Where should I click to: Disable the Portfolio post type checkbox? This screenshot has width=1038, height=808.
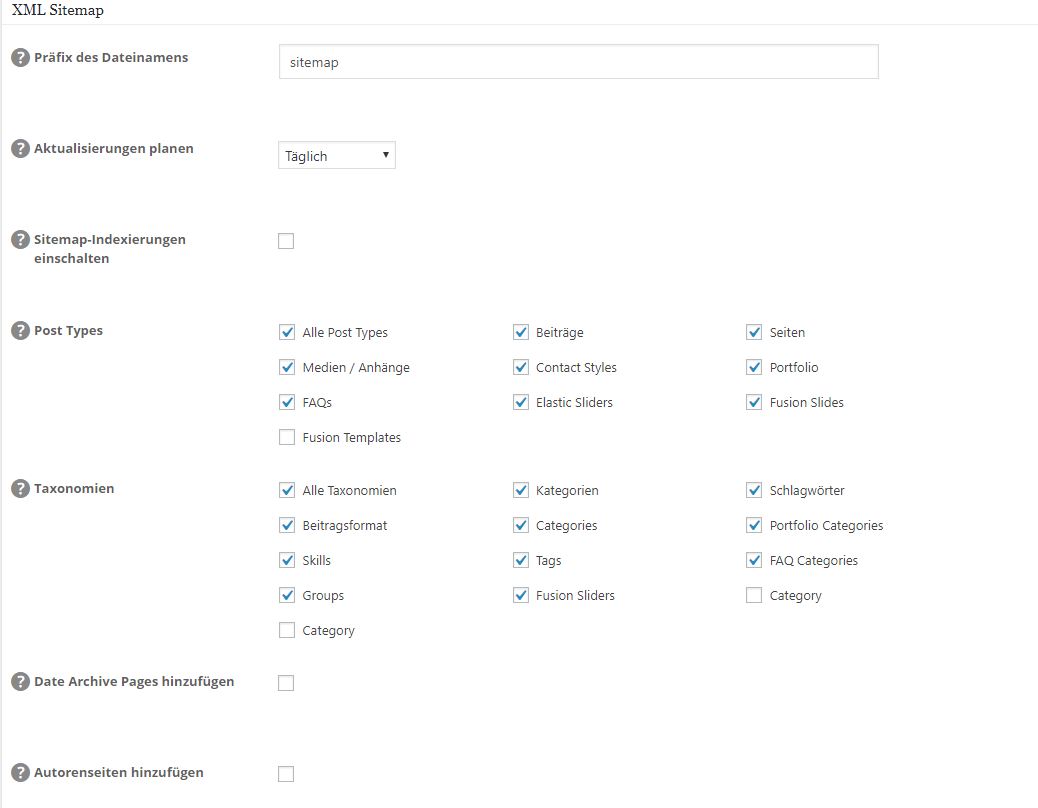[x=754, y=367]
